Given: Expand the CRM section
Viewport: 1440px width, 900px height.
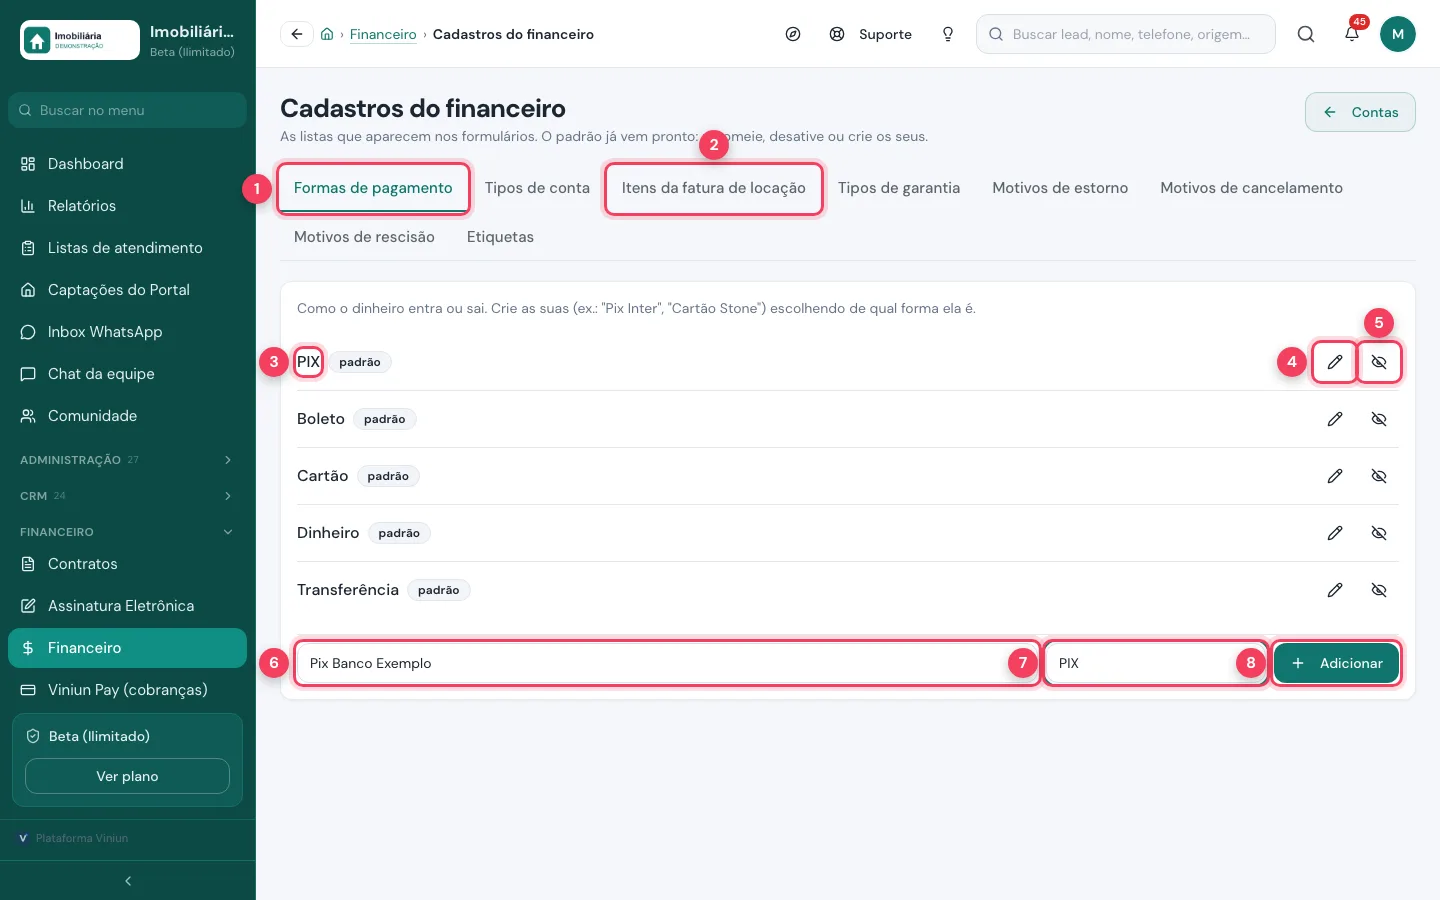Looking at the screenshot, I should 127,496.
